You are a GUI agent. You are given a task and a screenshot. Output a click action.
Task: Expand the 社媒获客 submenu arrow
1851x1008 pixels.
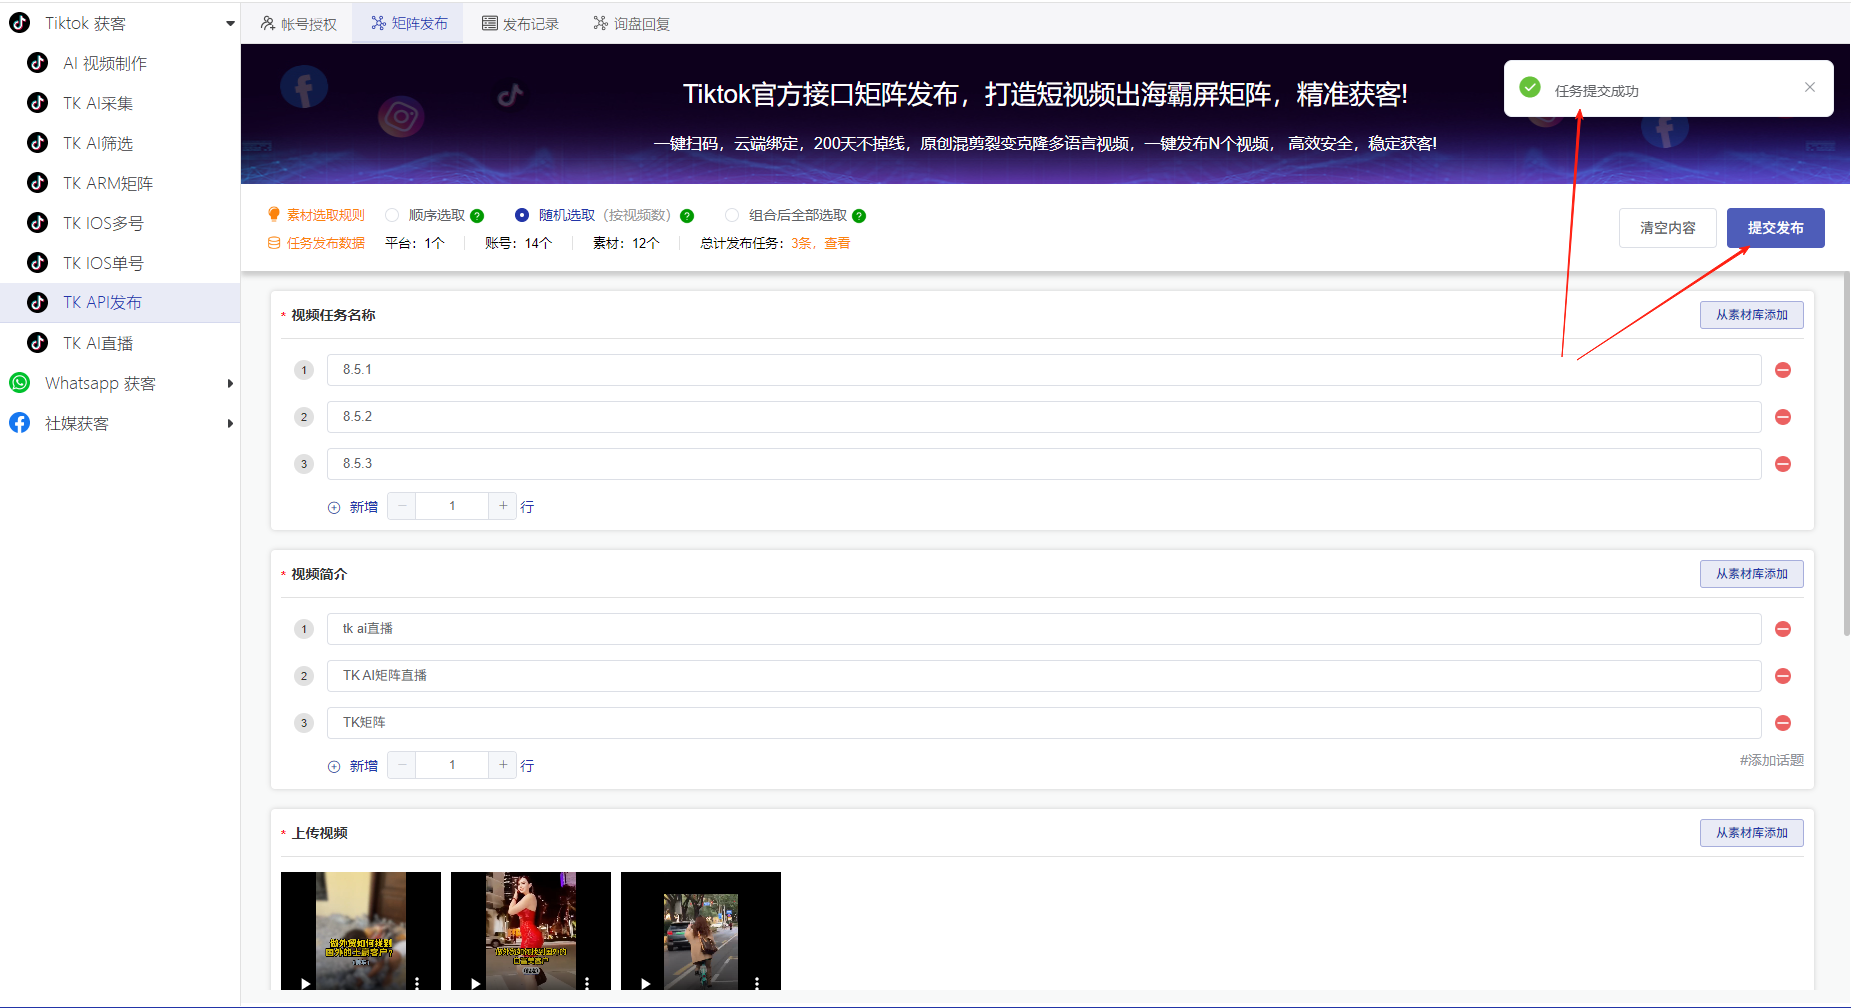[231, 422]
